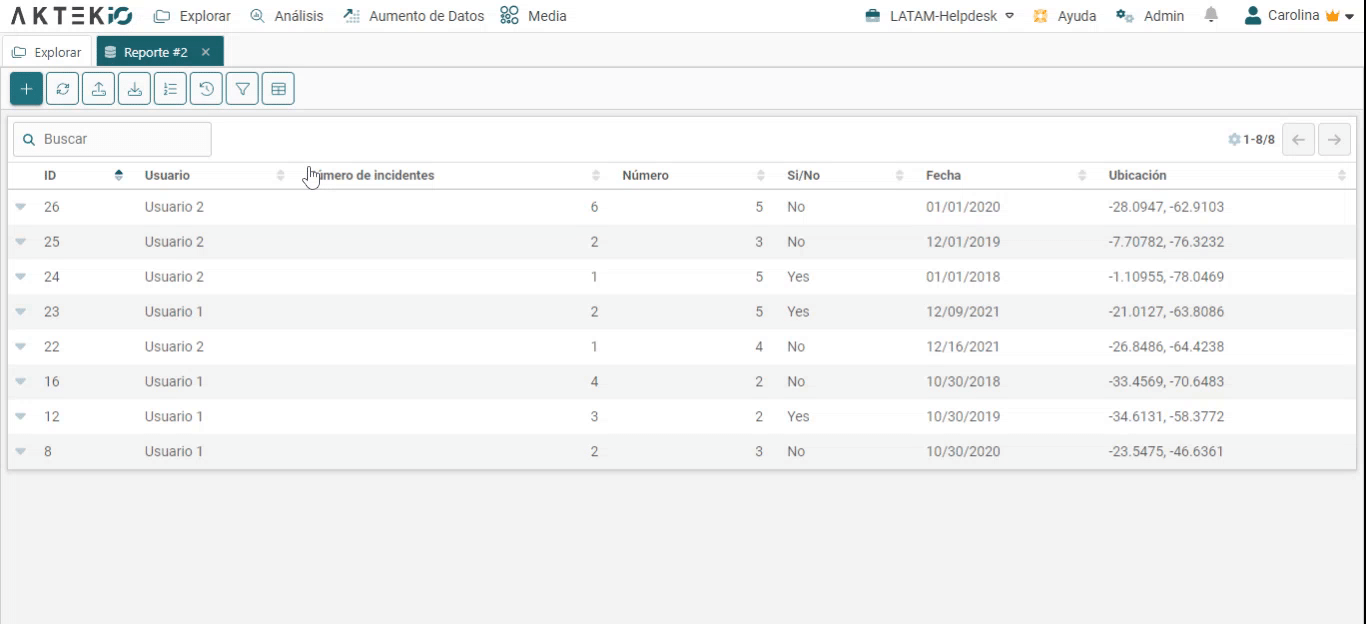
Task: Expand row 25 options arrow
Action: pyautogui.click(x=20, y=242)
